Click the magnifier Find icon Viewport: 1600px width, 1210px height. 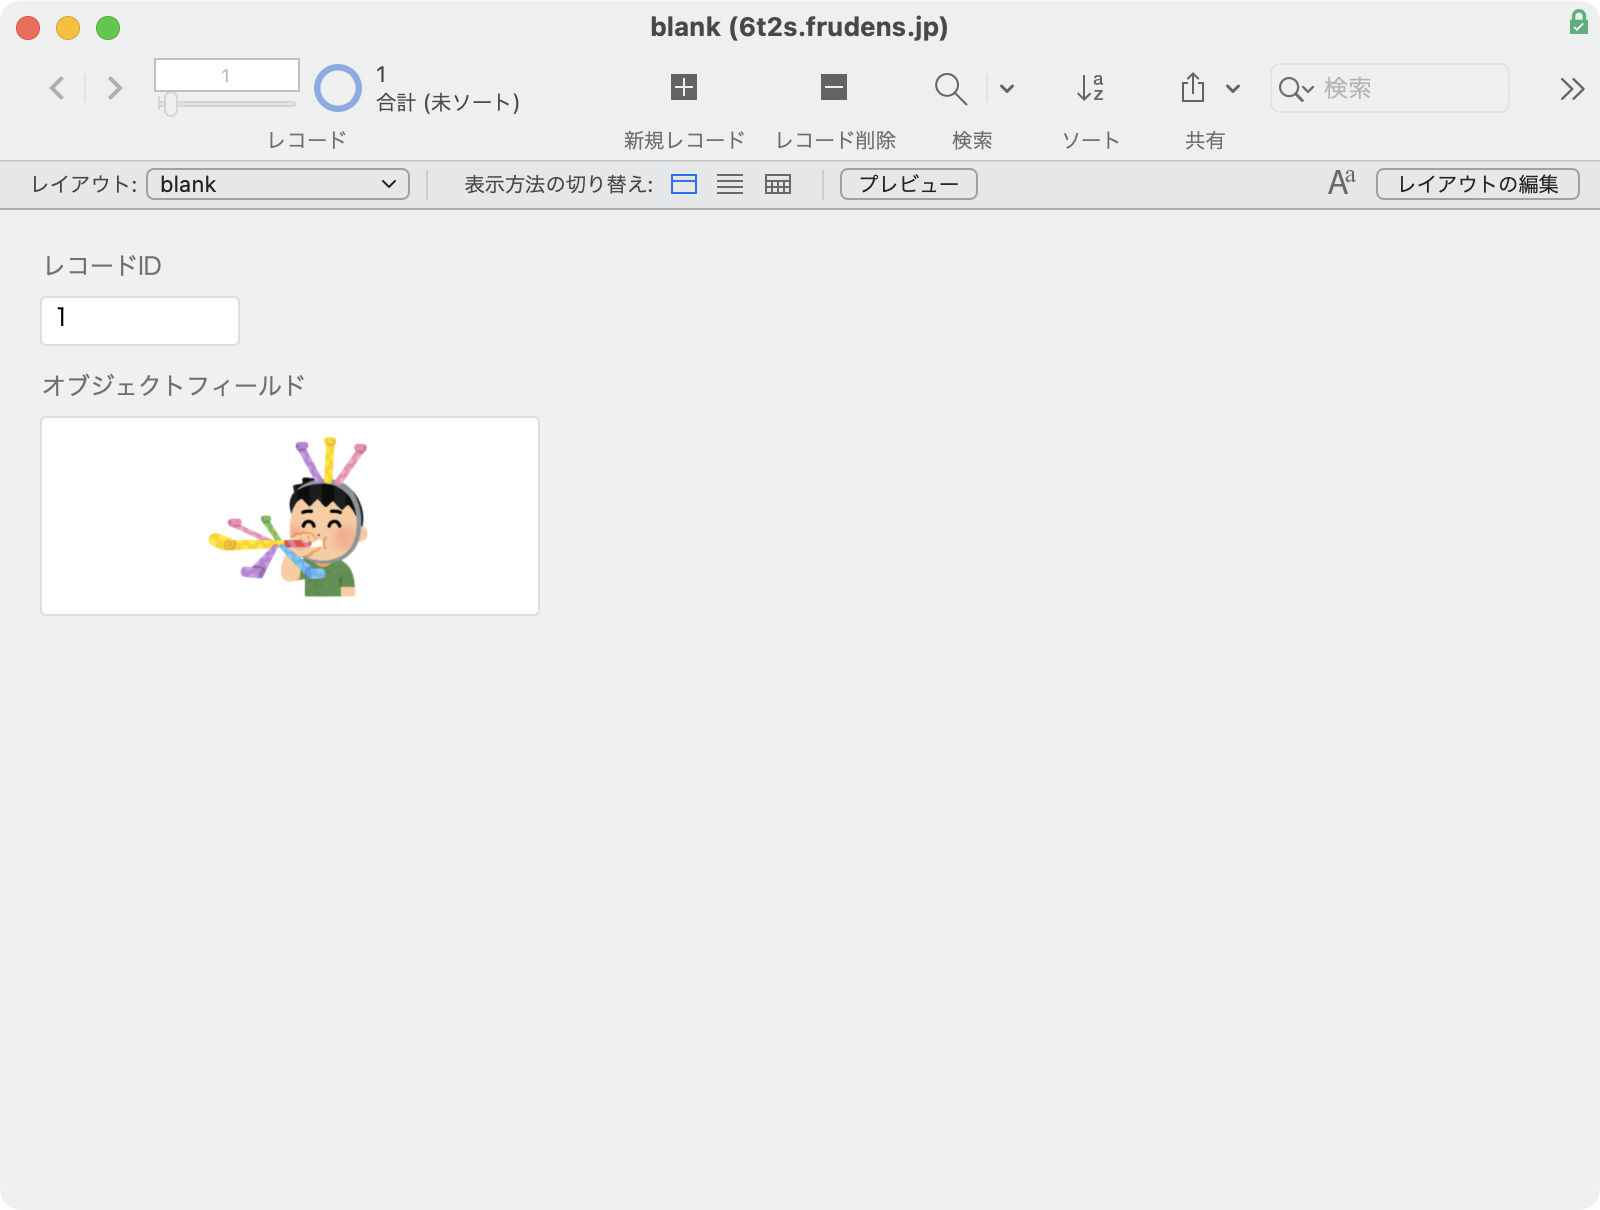[x=950, y=88]
